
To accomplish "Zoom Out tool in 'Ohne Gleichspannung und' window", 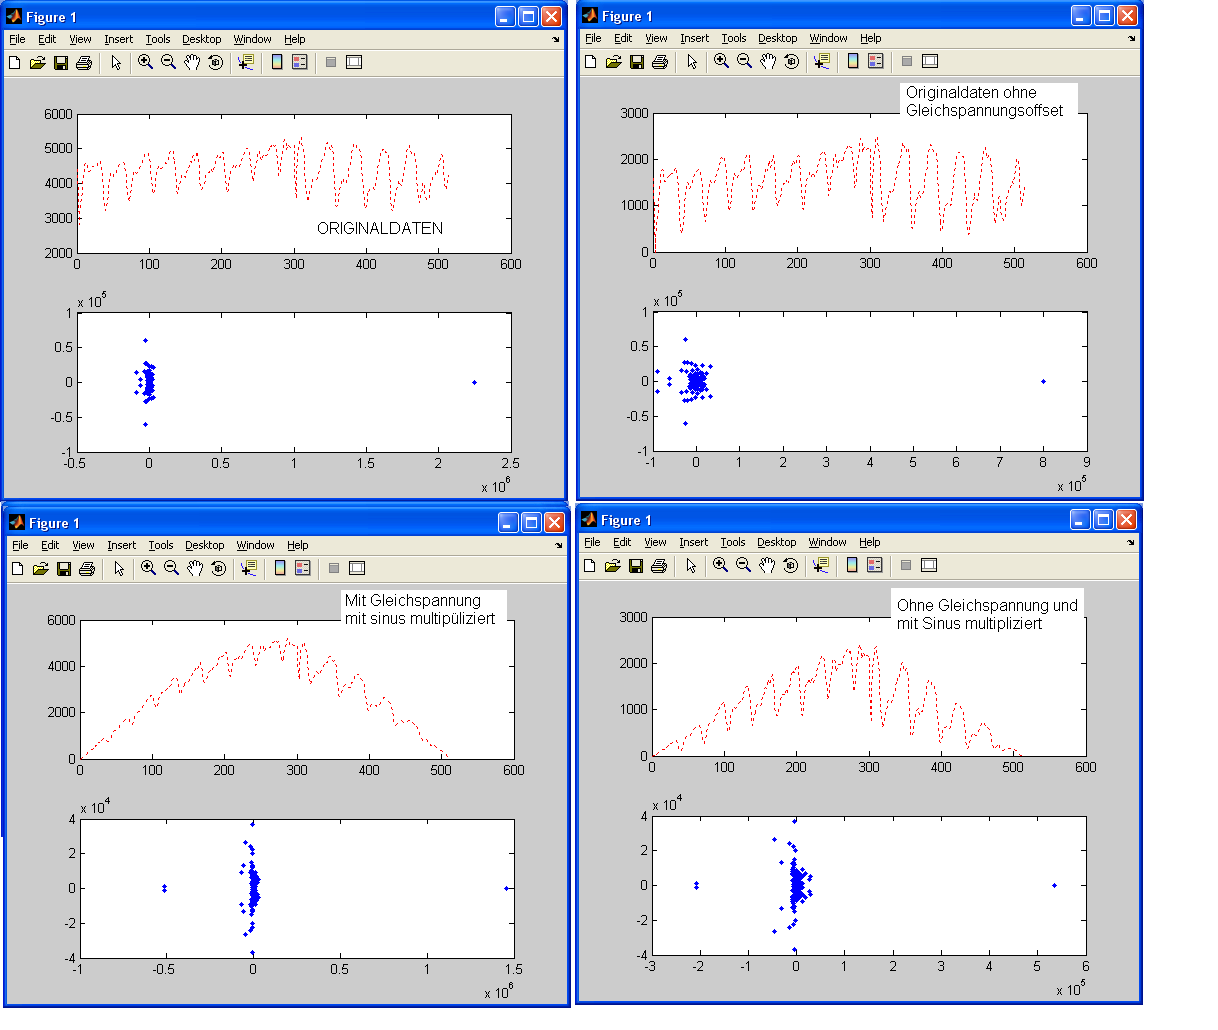I will coord(743,565).
